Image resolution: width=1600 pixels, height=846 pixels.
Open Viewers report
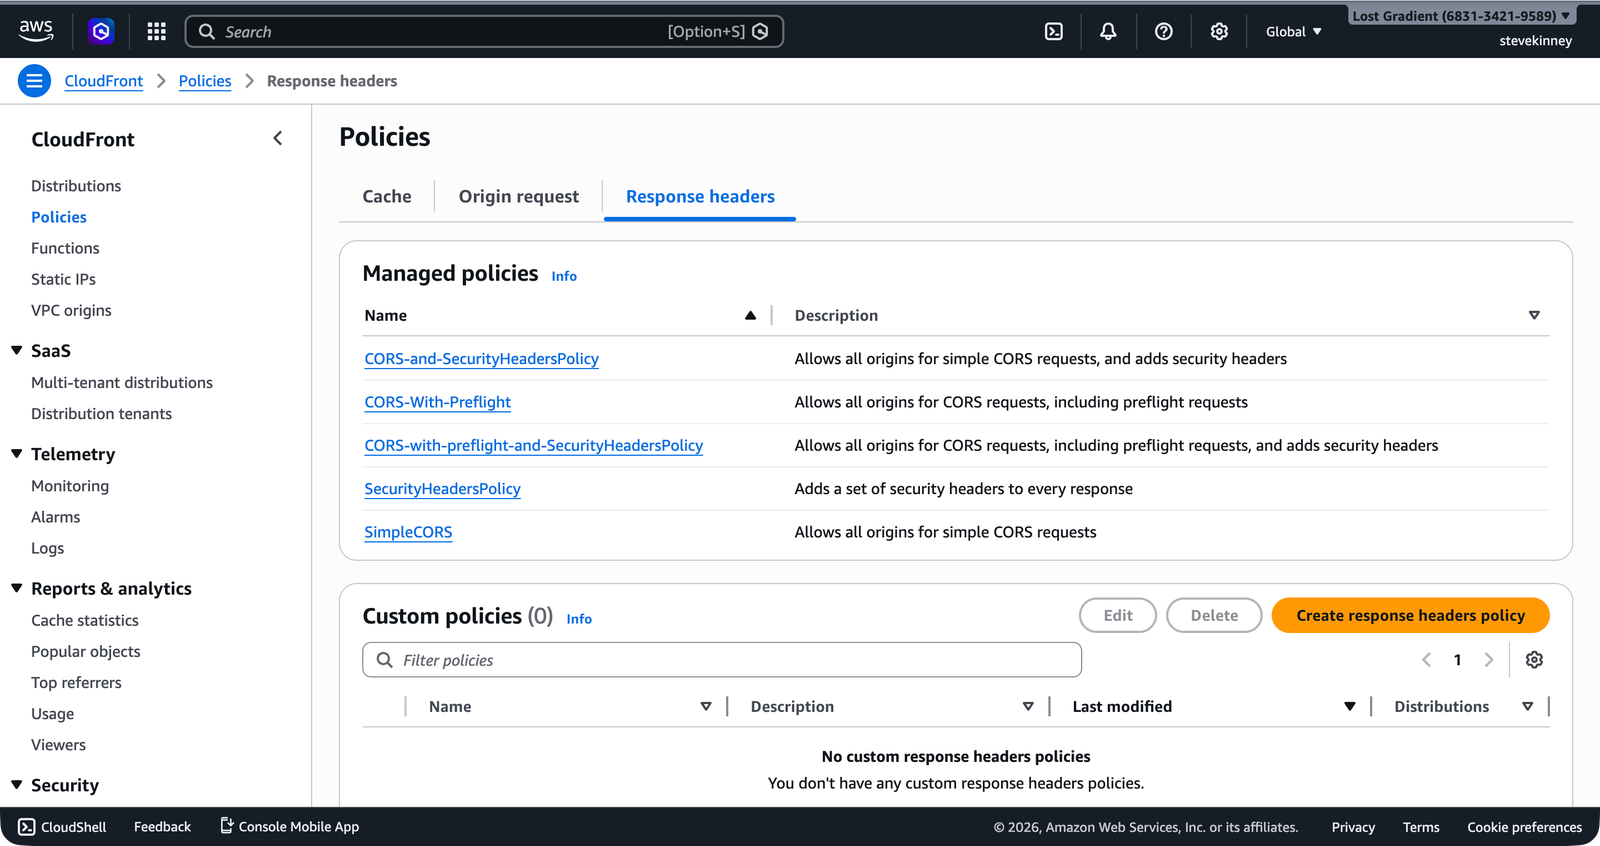(x=58, y=745)
